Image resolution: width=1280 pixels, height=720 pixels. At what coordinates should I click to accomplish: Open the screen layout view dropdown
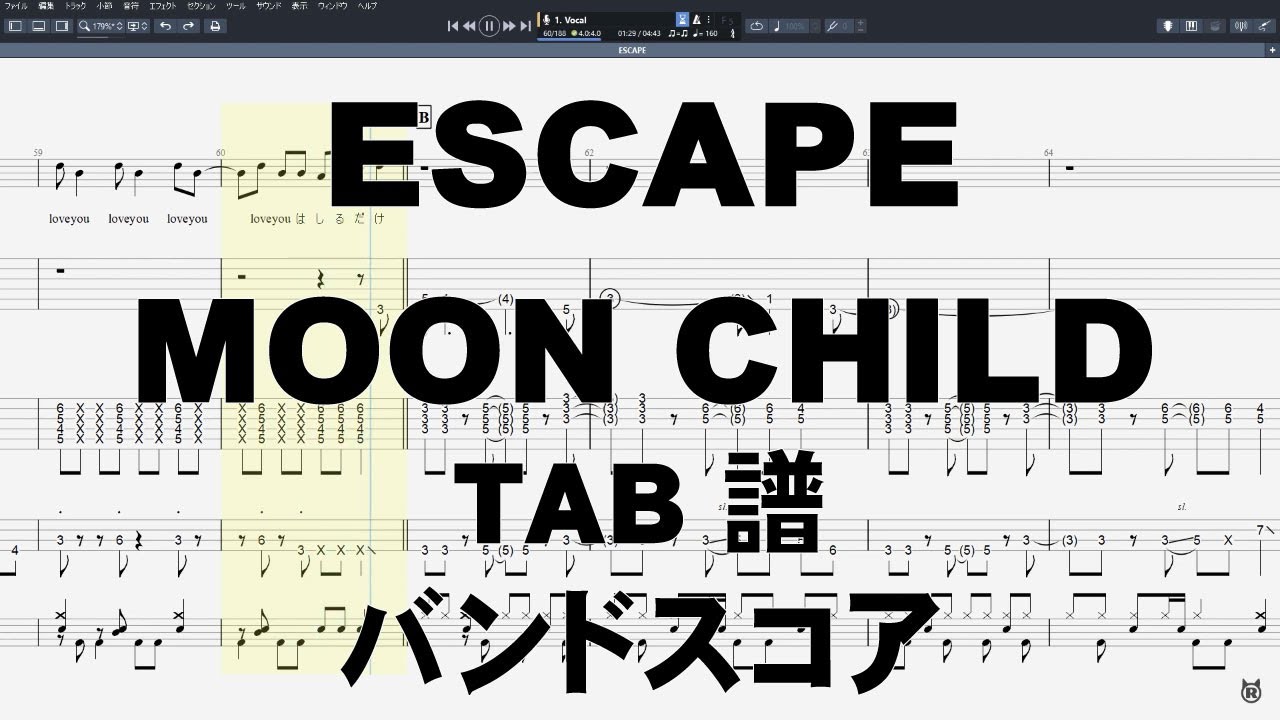[x=138, y=26]
